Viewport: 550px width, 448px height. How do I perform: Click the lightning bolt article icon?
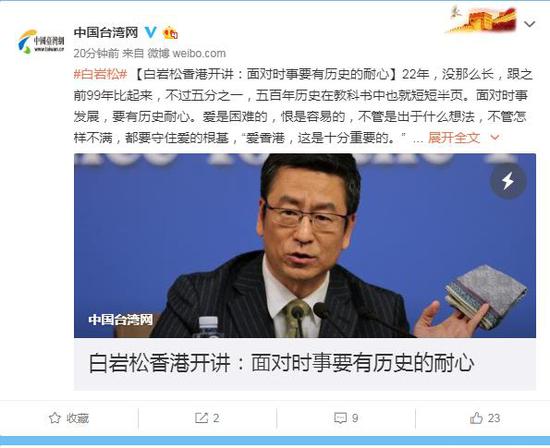coord(508,181)
